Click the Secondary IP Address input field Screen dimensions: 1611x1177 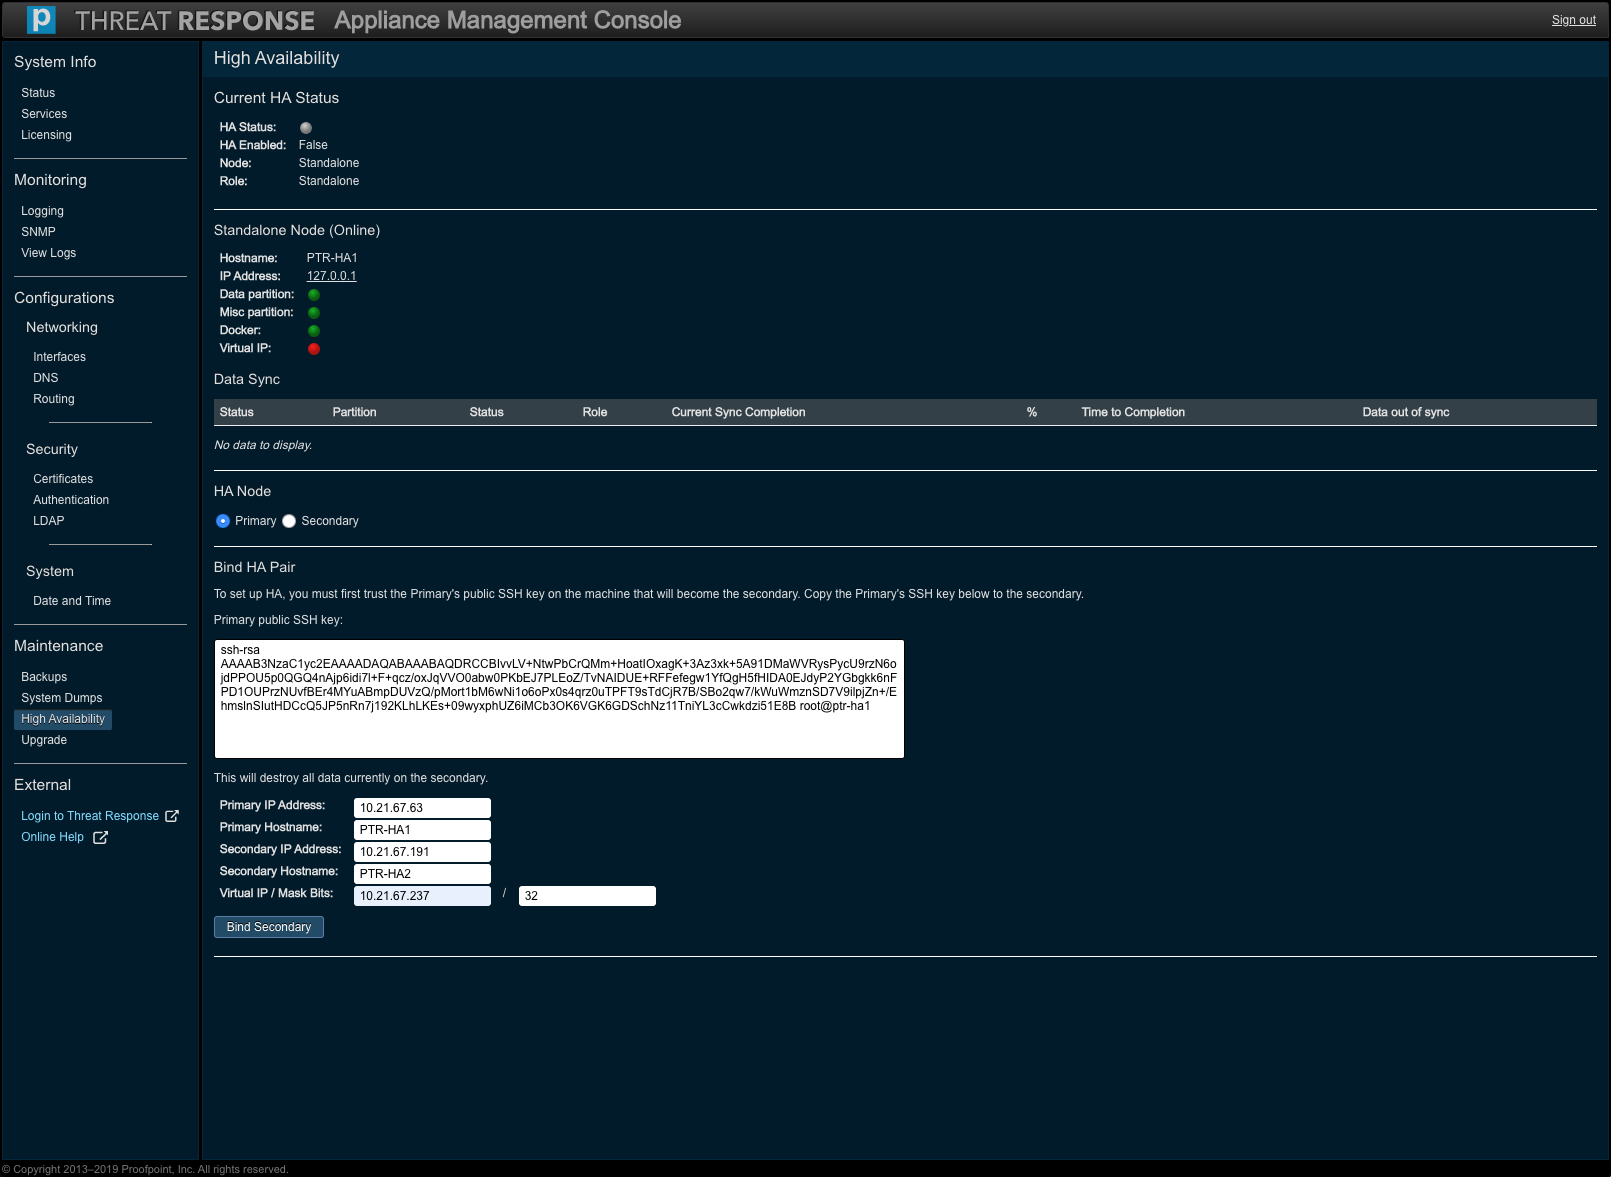(x=422, y=852)
